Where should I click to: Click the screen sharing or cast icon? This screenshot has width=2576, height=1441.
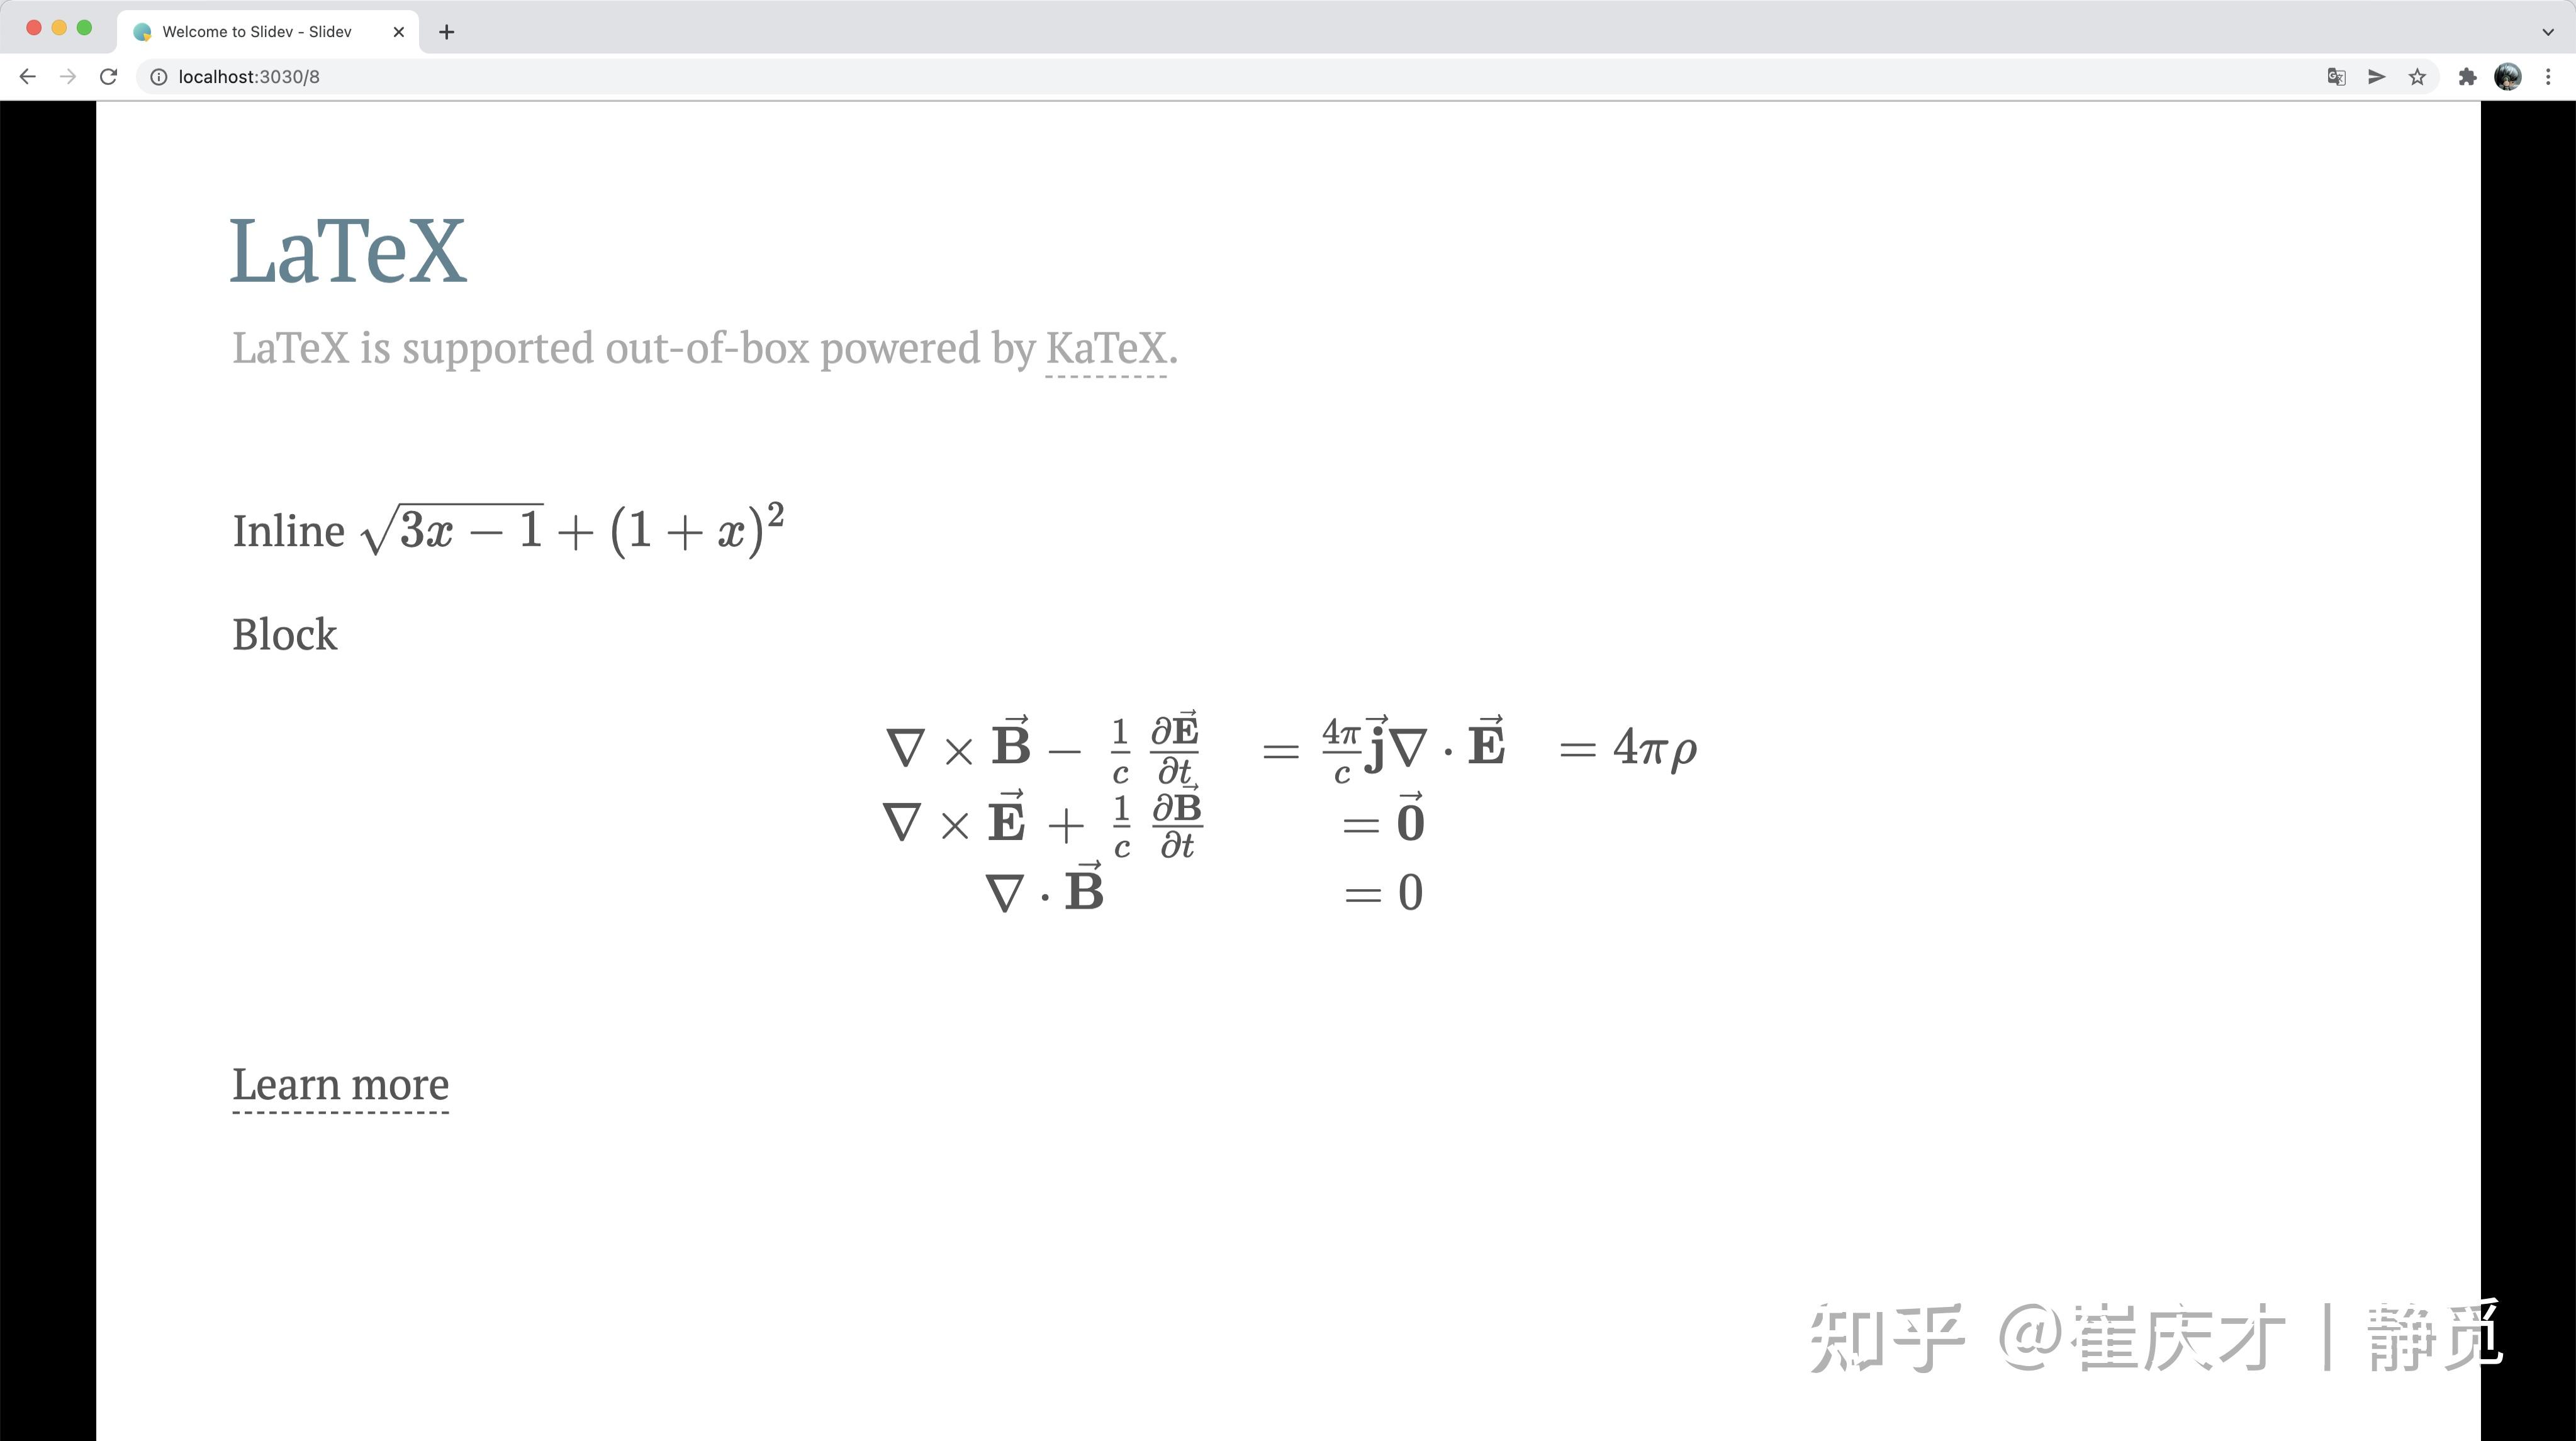coord(2378,76)
